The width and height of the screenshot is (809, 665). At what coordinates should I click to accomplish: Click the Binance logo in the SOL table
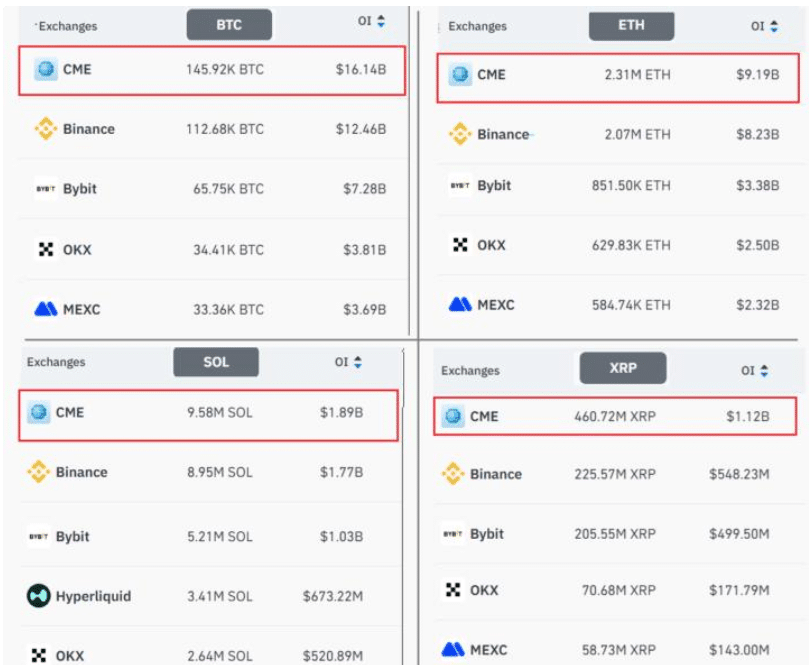click(38, 472)
